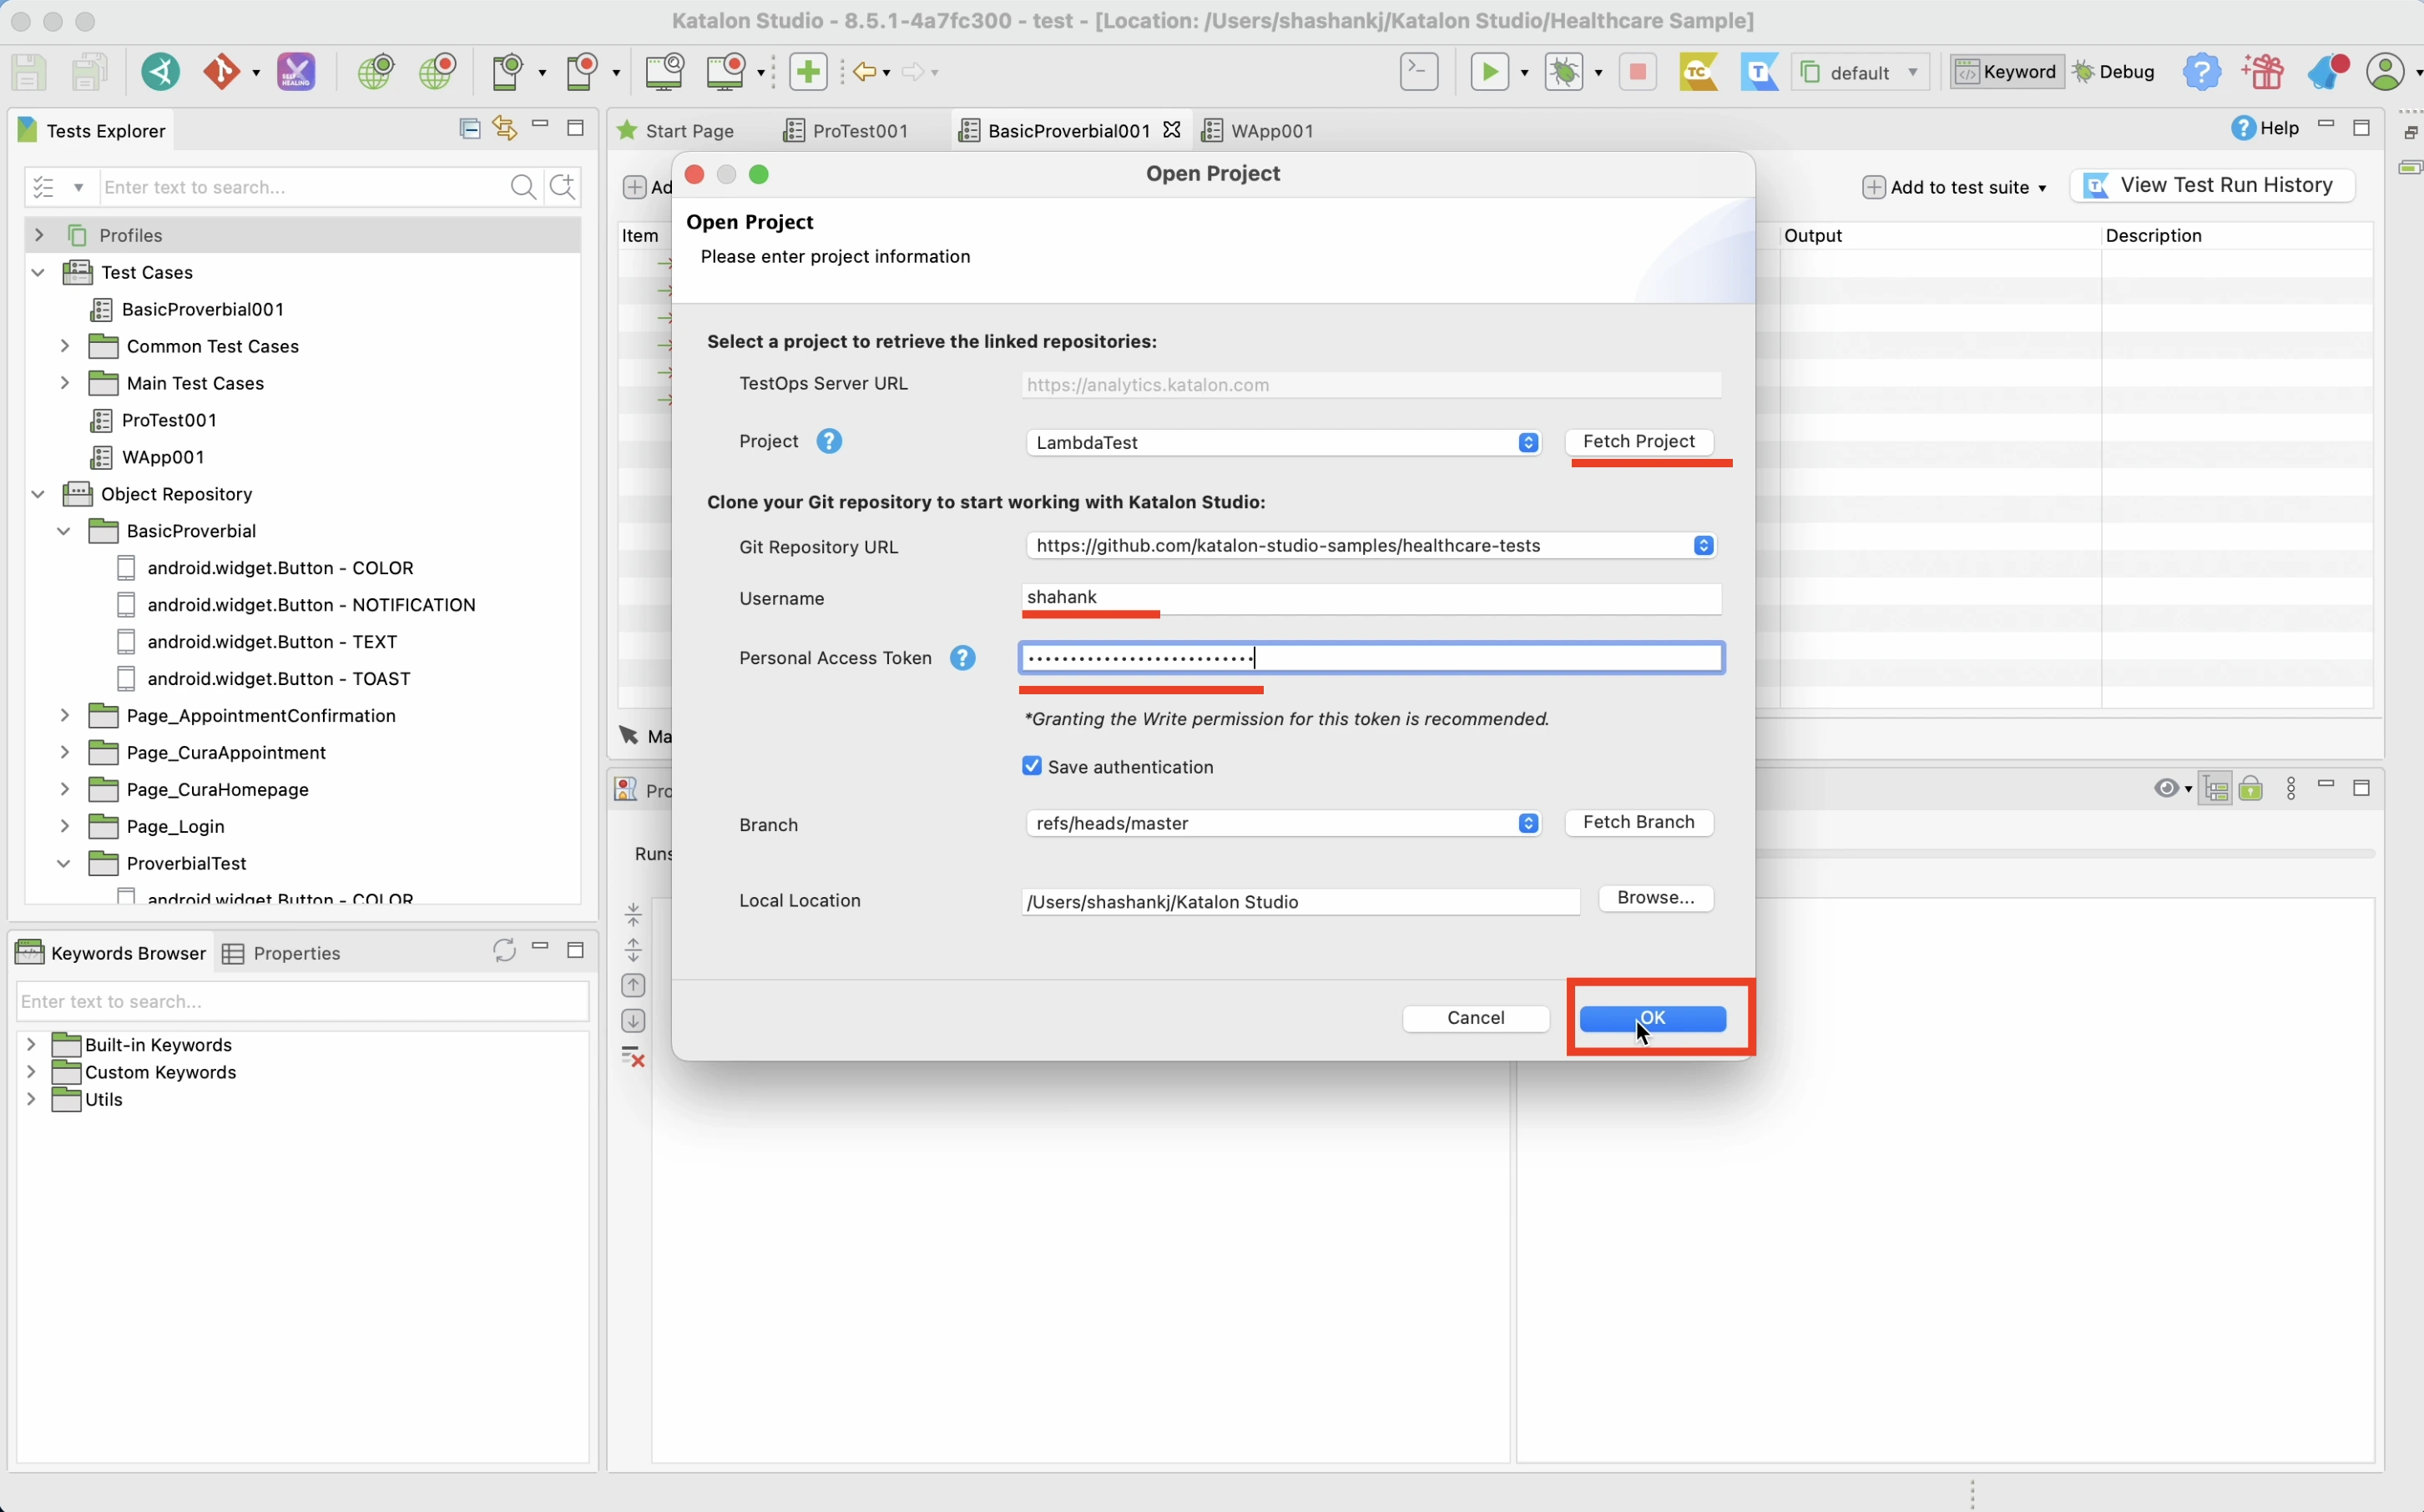Viewport: 2424px width, 1512px height.
Task: Expand the Common Test Cases folder
Action: point(65,346)
